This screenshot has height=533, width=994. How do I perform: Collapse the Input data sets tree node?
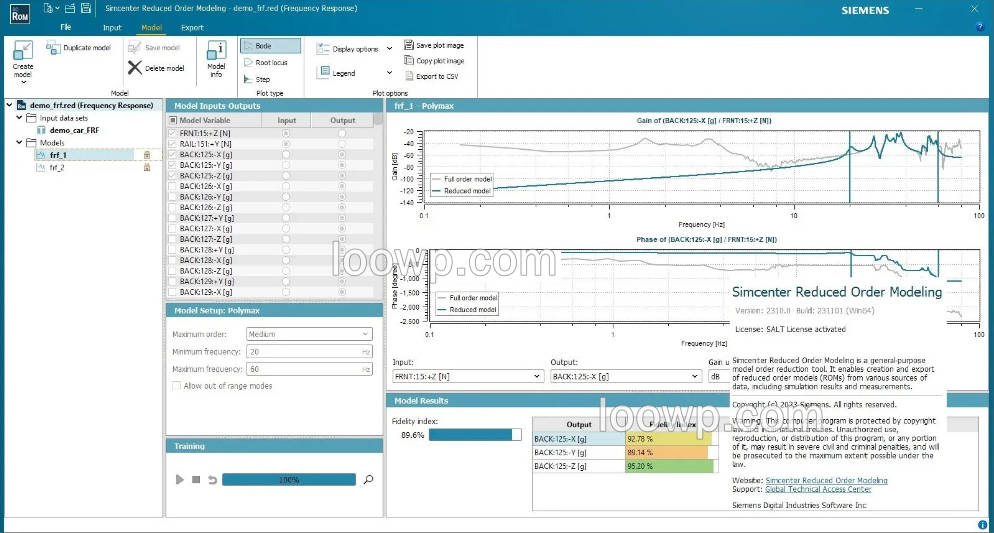tap(19, 118)
